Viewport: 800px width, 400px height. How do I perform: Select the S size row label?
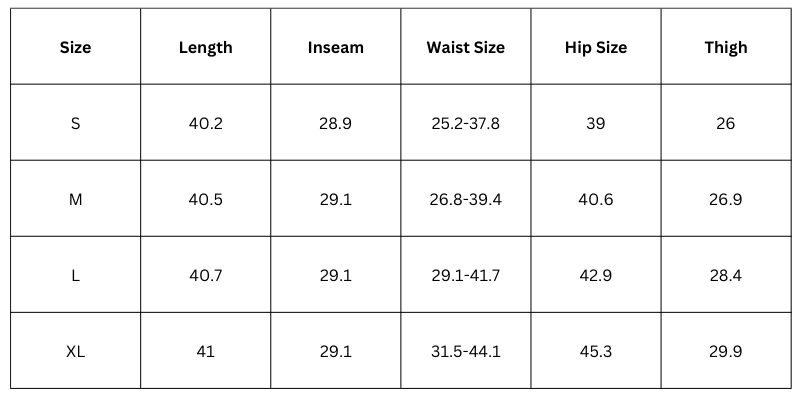tap(75, 124)
